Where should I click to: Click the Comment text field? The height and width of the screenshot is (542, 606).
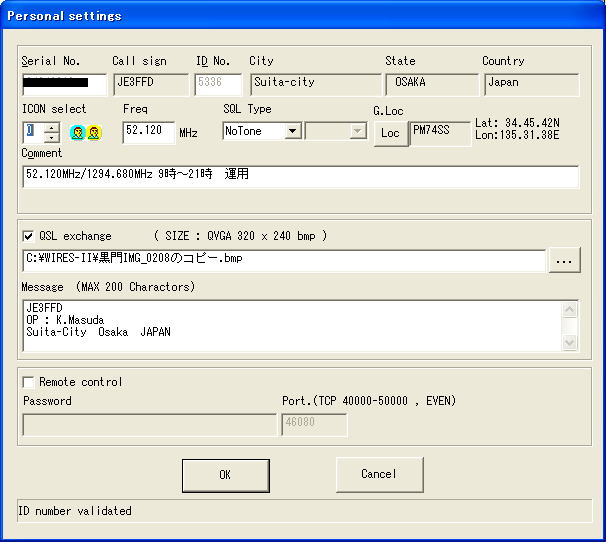[300, 176]
